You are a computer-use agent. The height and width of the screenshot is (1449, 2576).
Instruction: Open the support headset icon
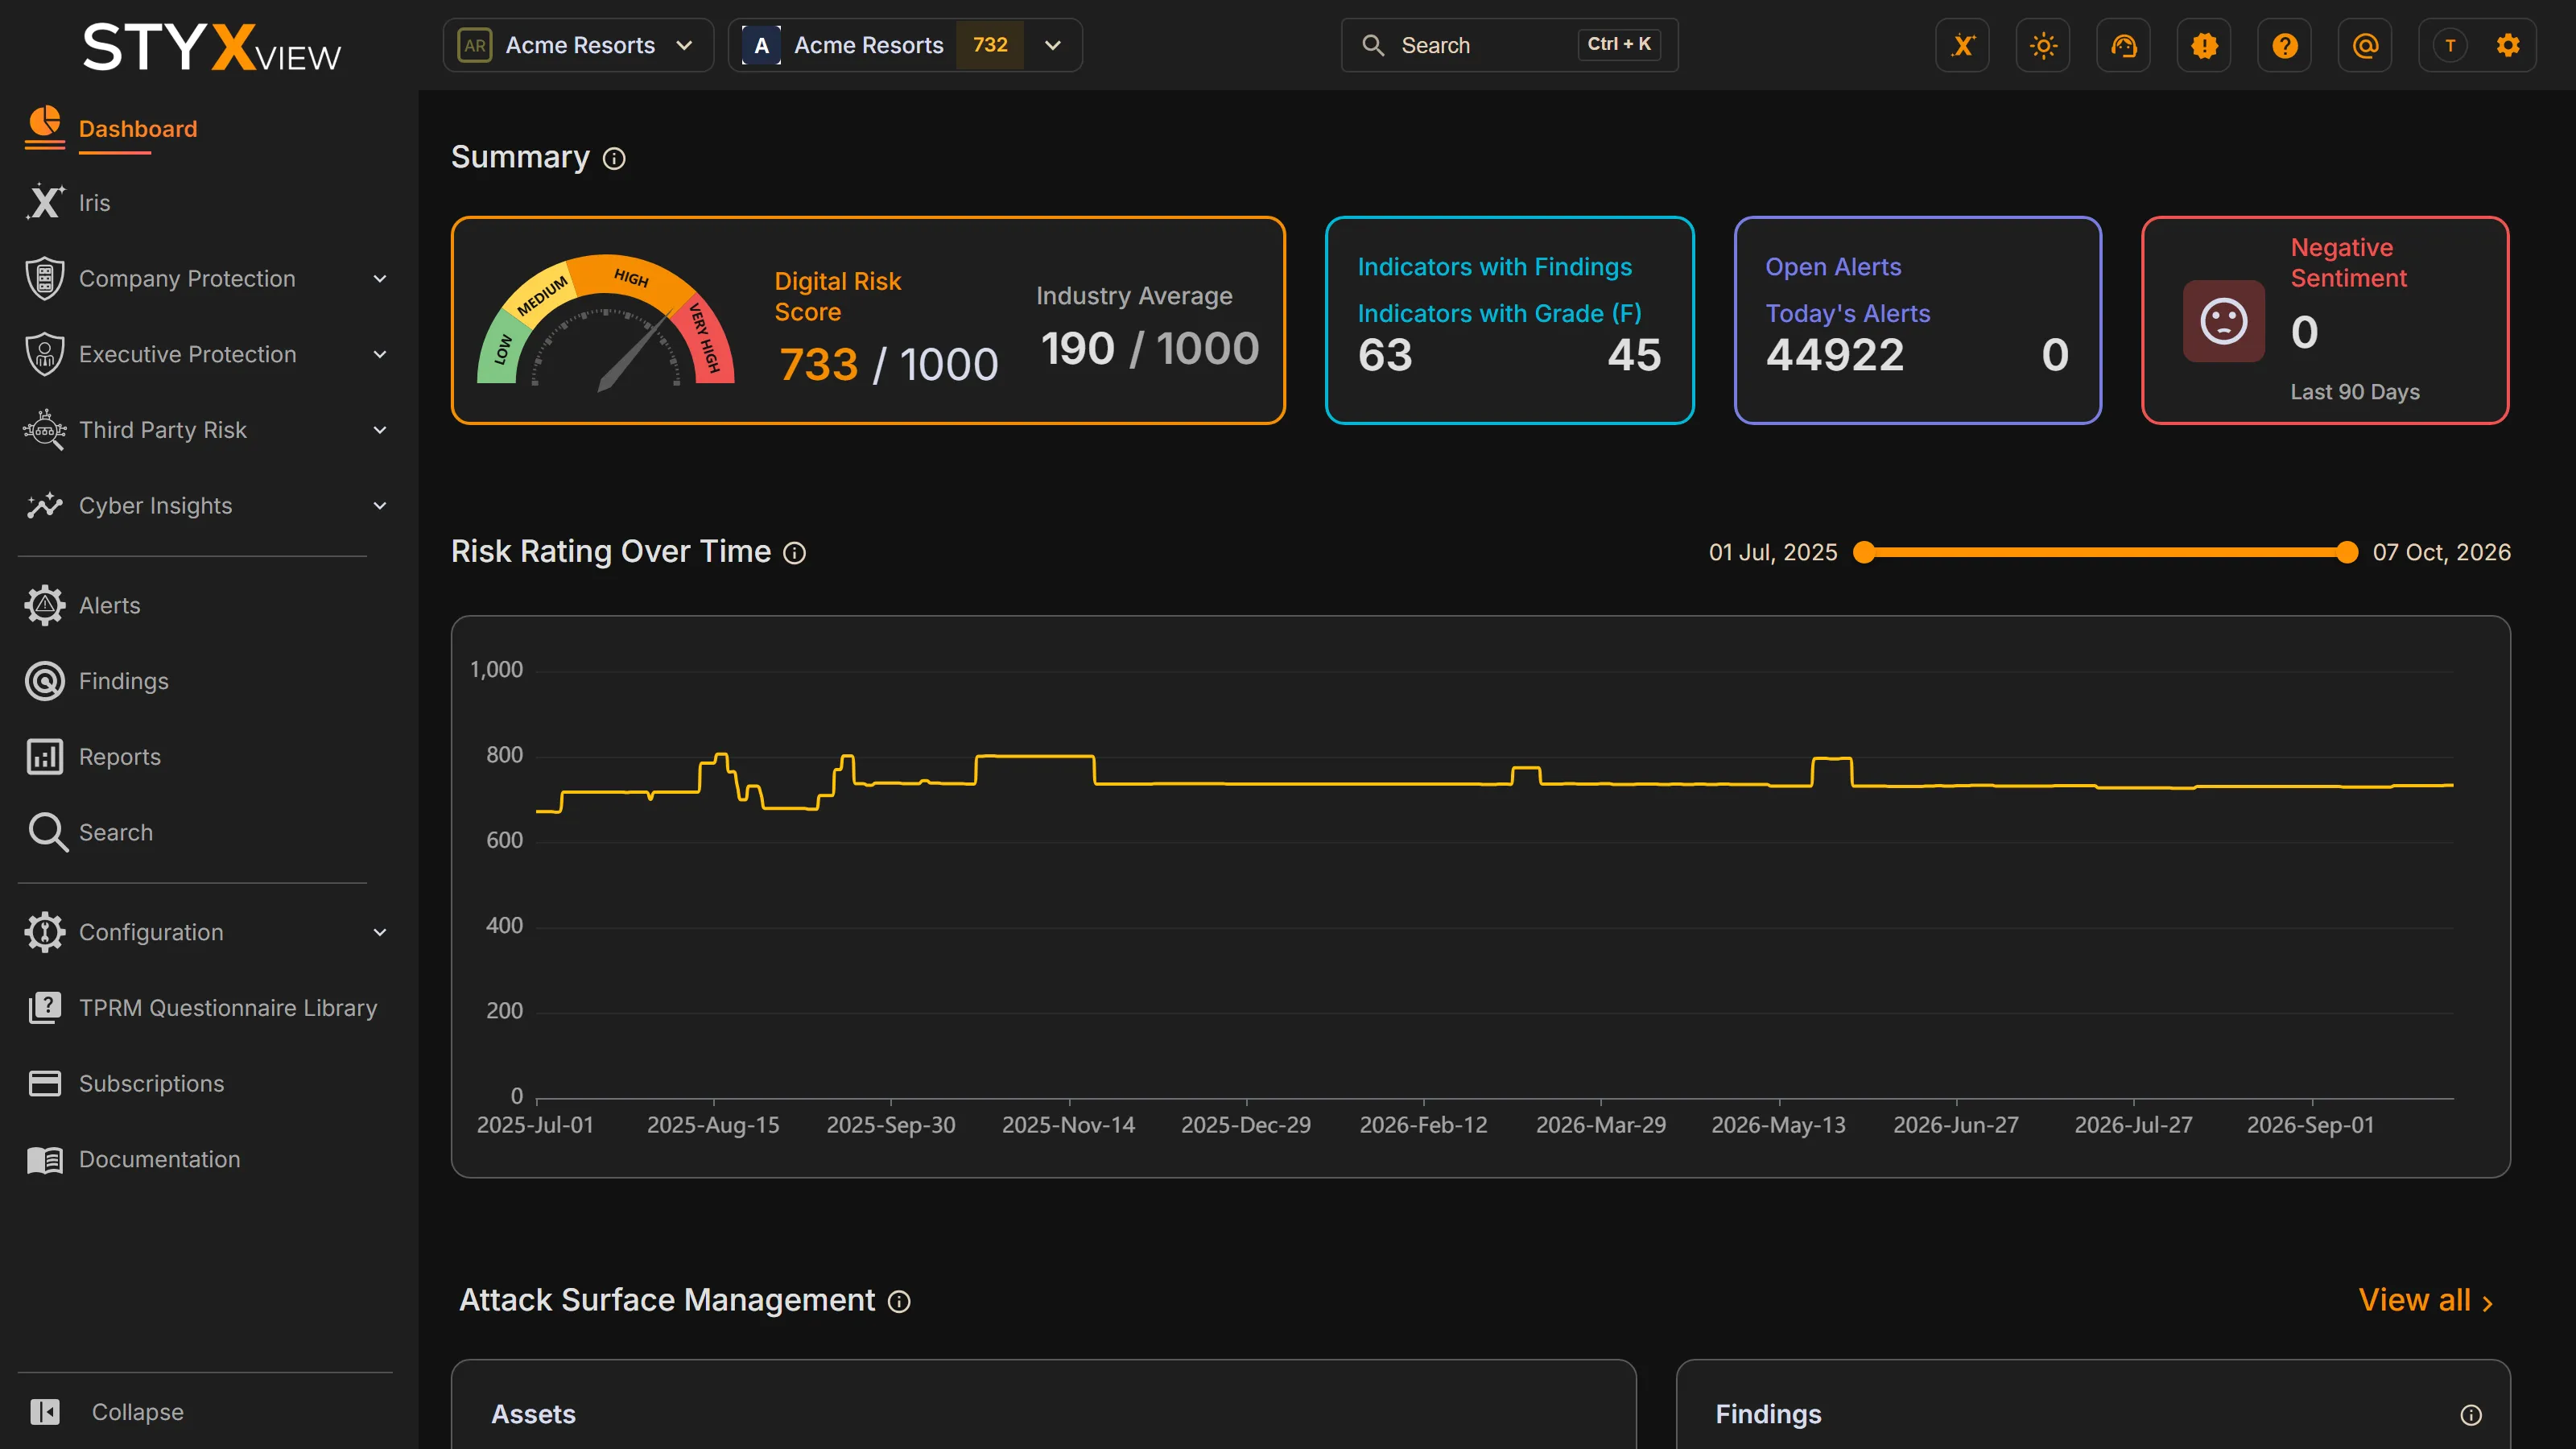2123,45
